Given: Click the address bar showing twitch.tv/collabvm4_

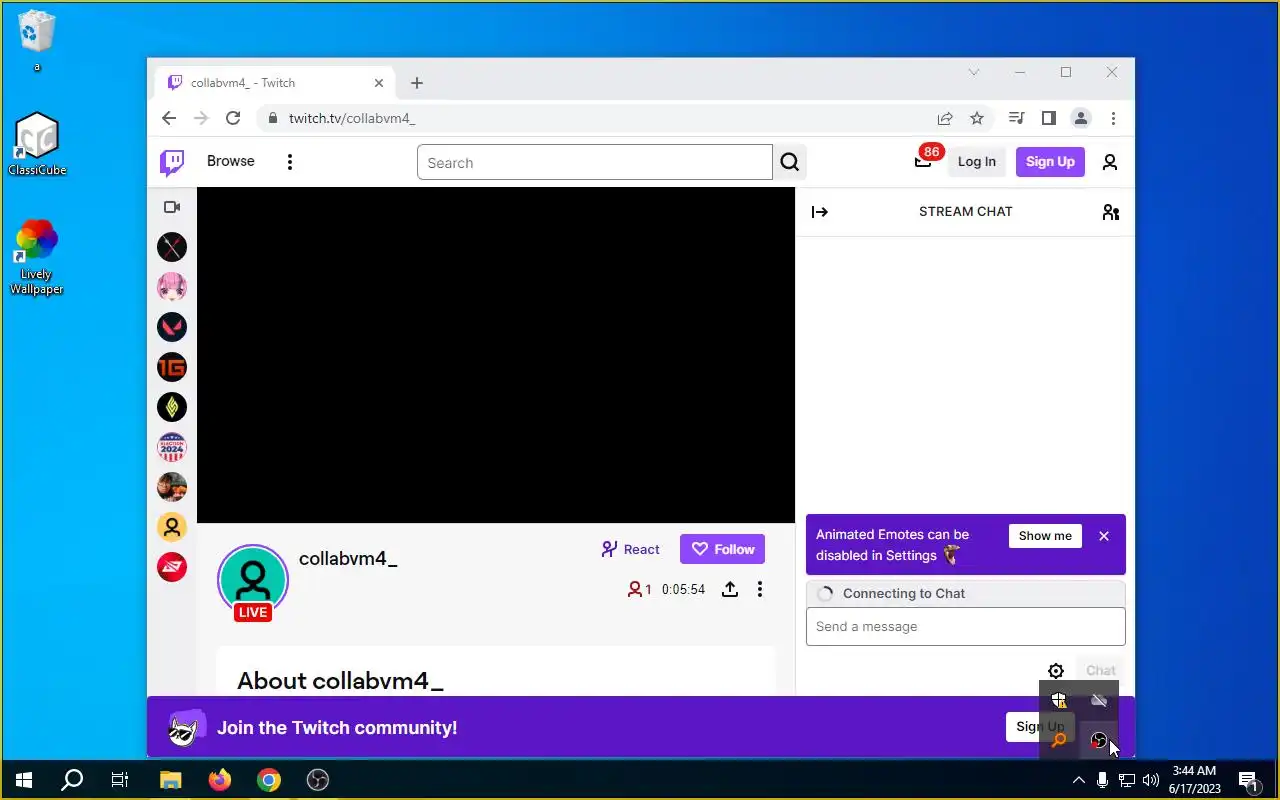Looking at the screenshot, I should [x=595, y=118].
